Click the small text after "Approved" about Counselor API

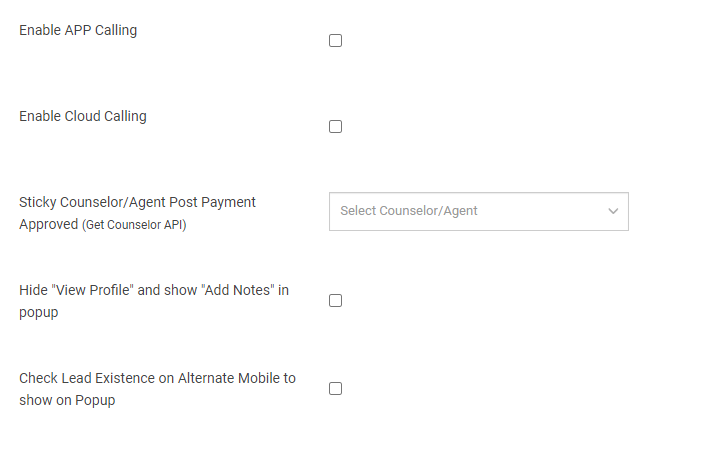coord(134,225)
